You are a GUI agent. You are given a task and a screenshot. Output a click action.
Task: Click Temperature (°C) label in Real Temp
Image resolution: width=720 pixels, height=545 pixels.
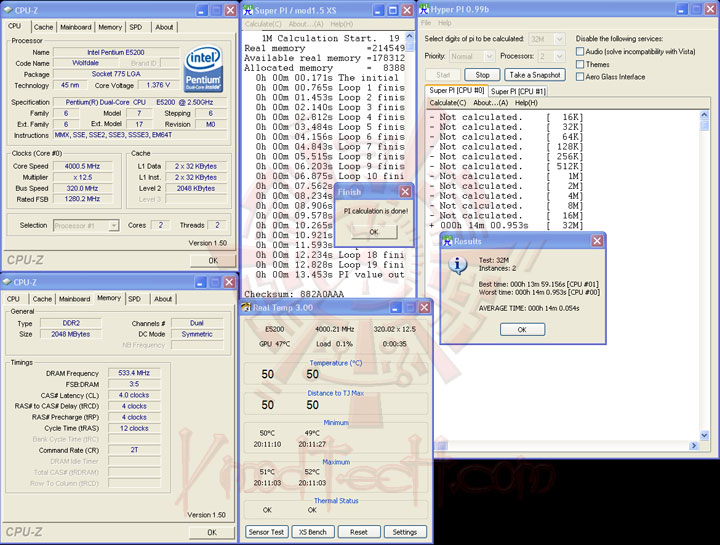pyautogui.click(x=336, y=363)
